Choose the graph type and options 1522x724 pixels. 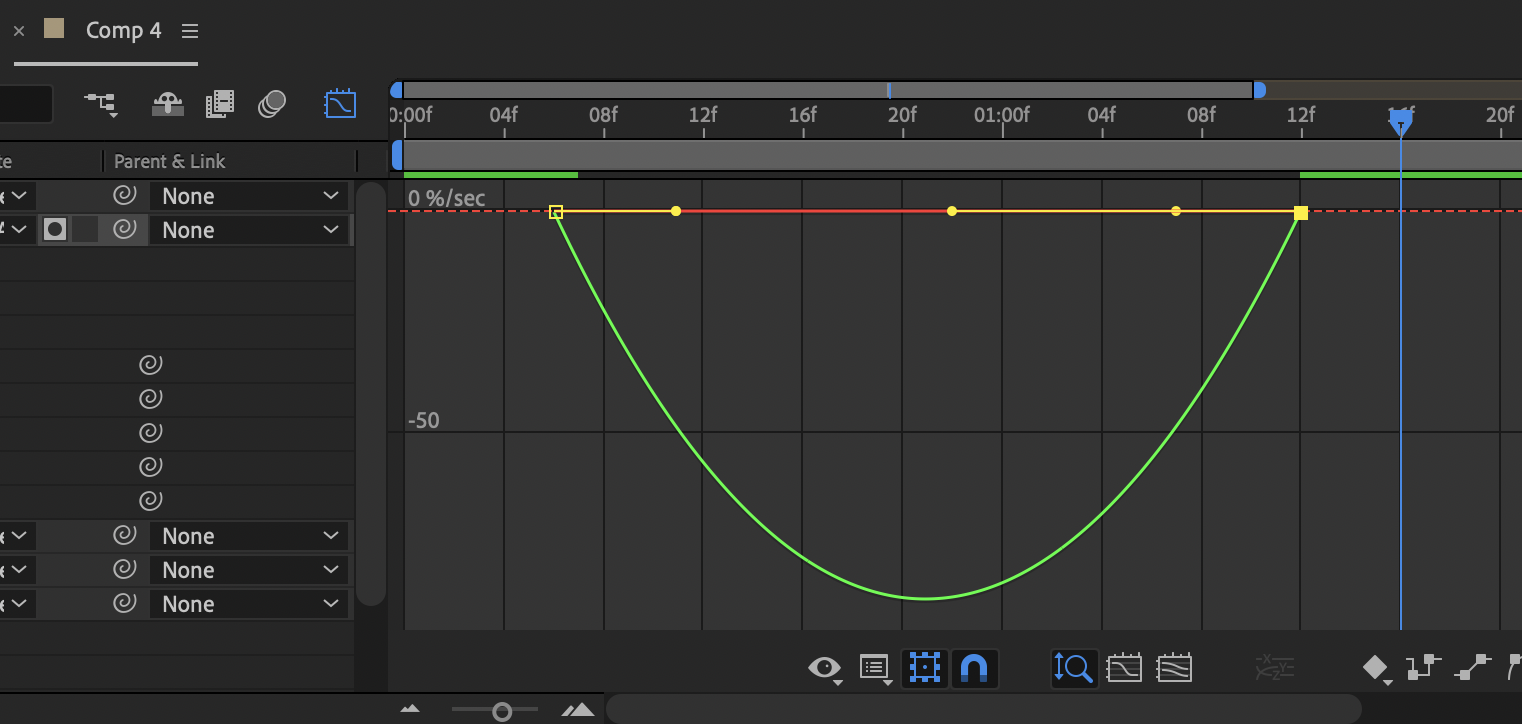[x=875, y=668]
